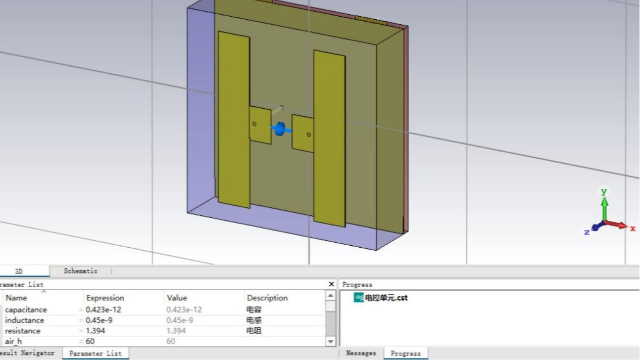
Task: Edit inductance expression 0.45e-9
Action: (99, 320)
